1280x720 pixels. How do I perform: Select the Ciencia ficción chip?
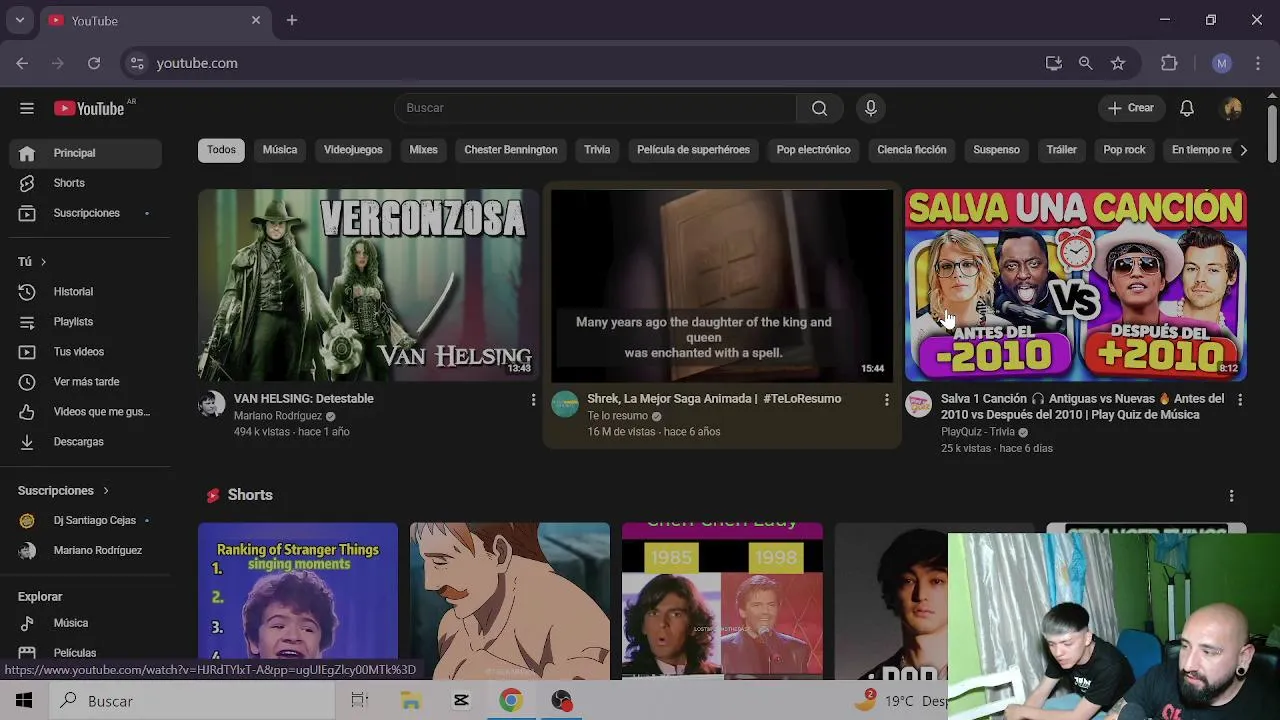912,150
